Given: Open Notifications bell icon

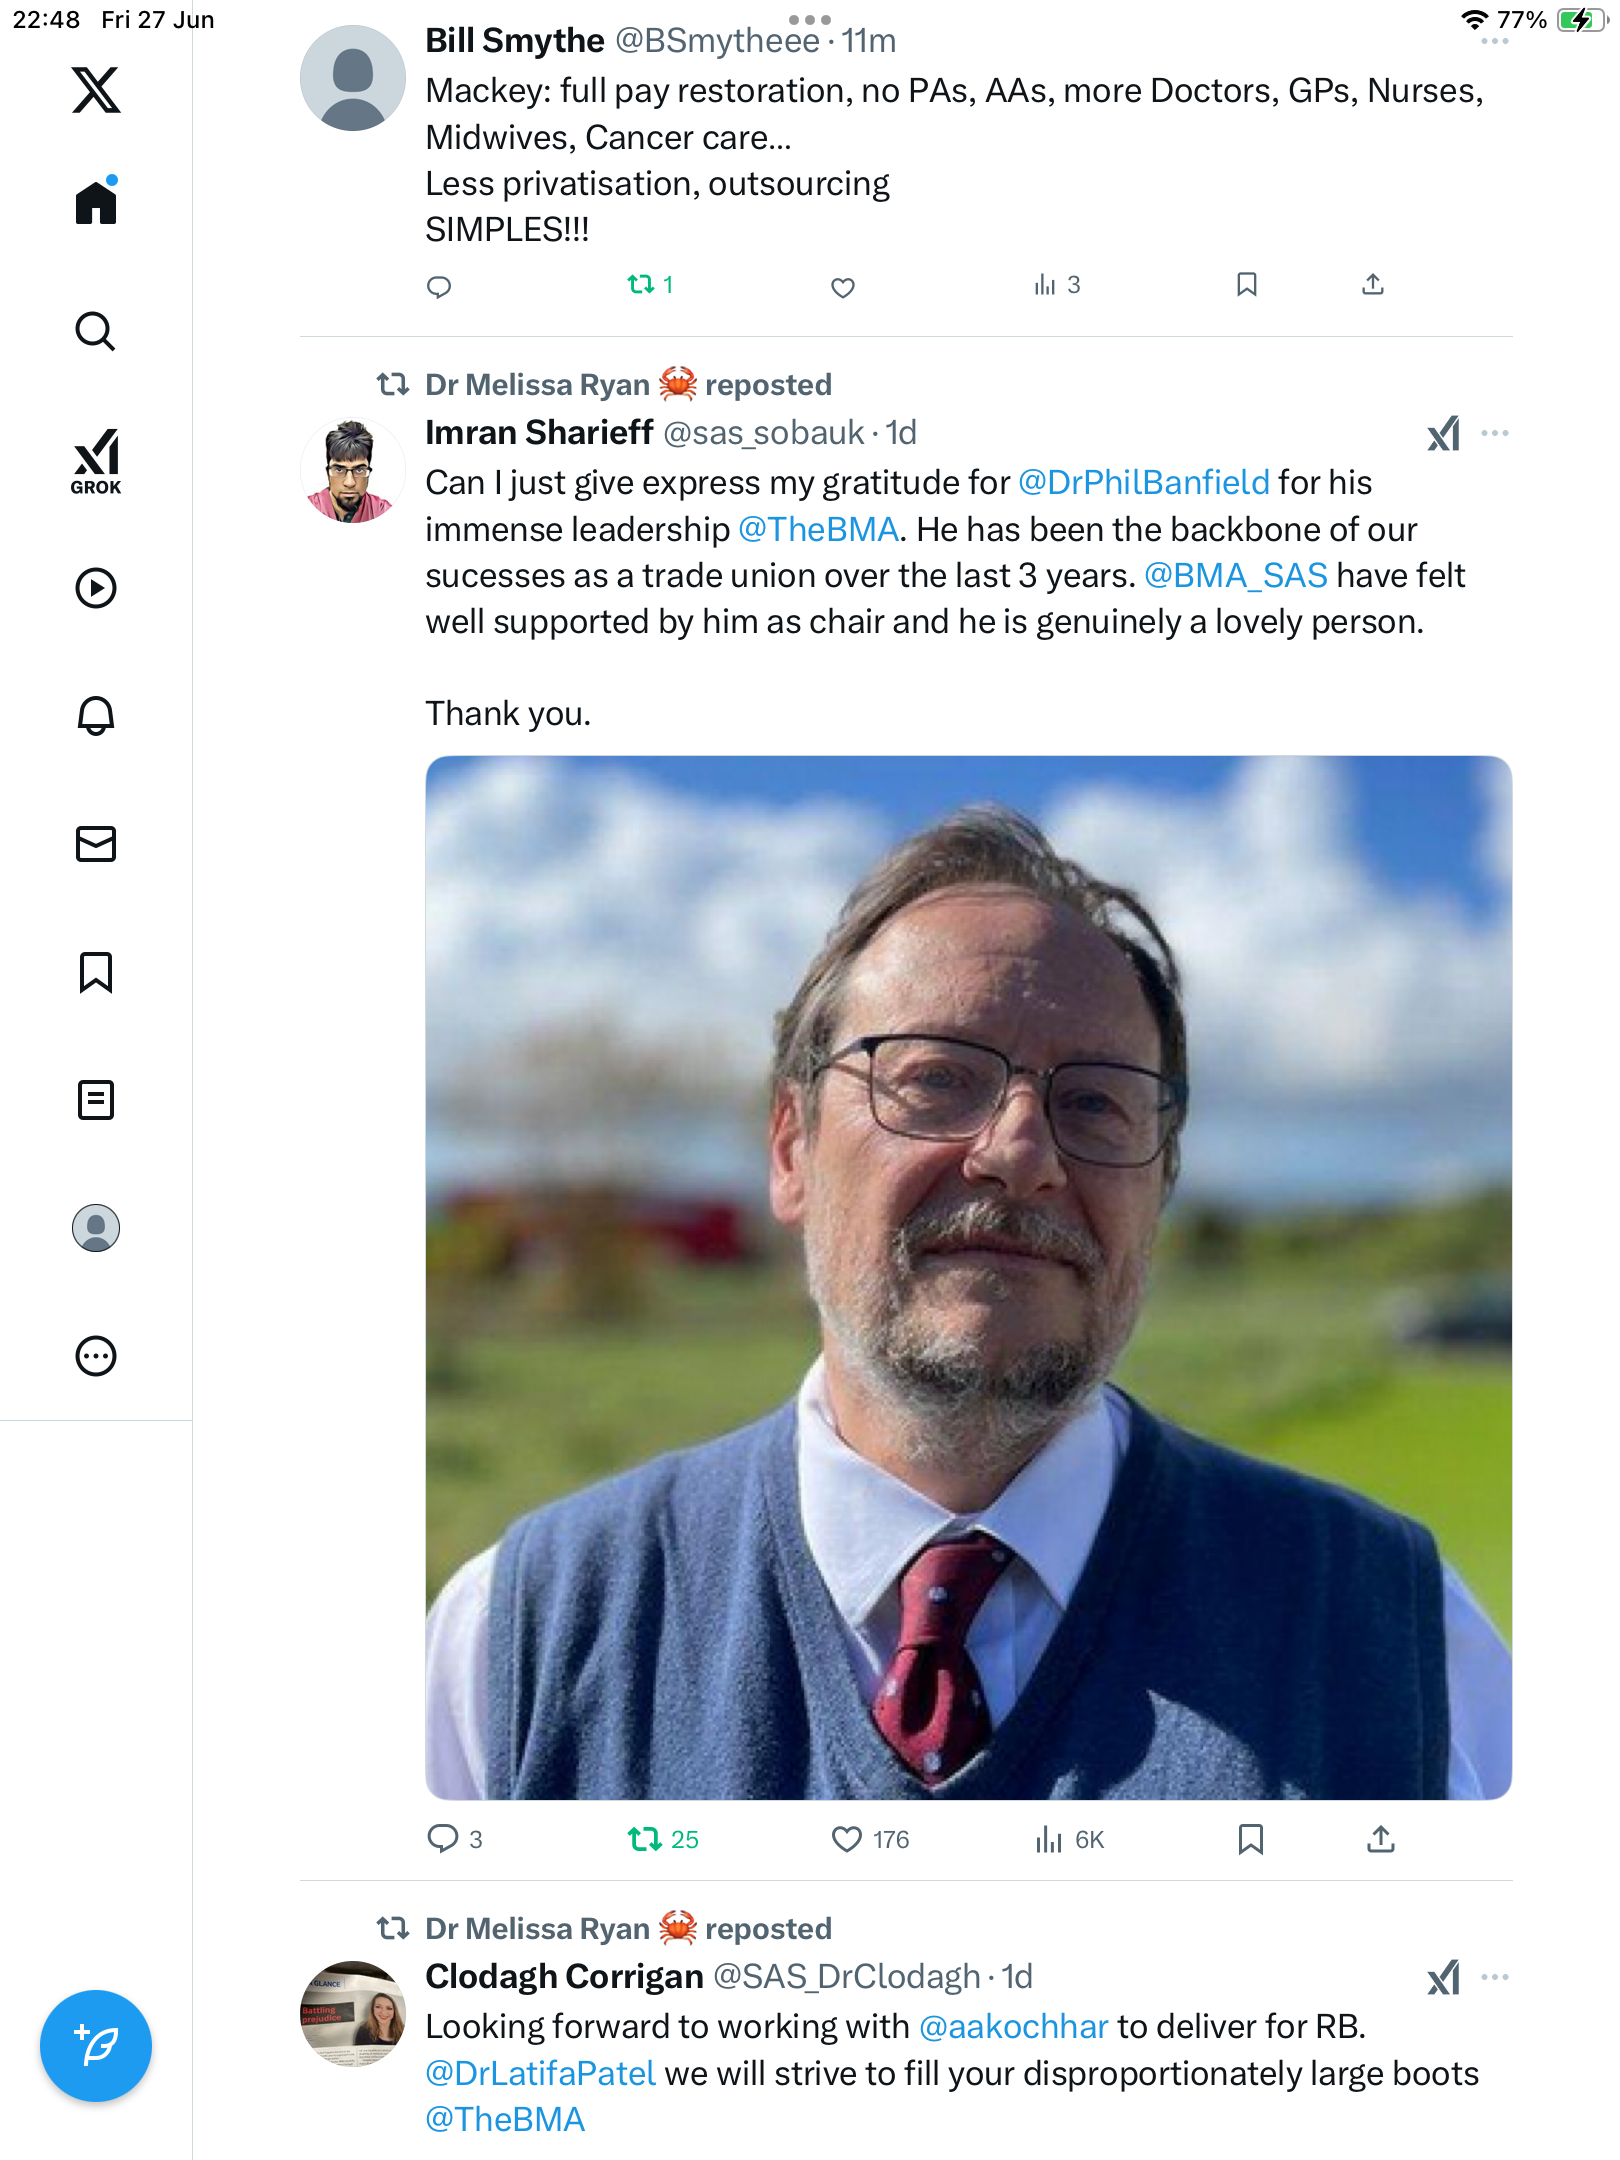Looking at the screenshot, I should (96, 715).
